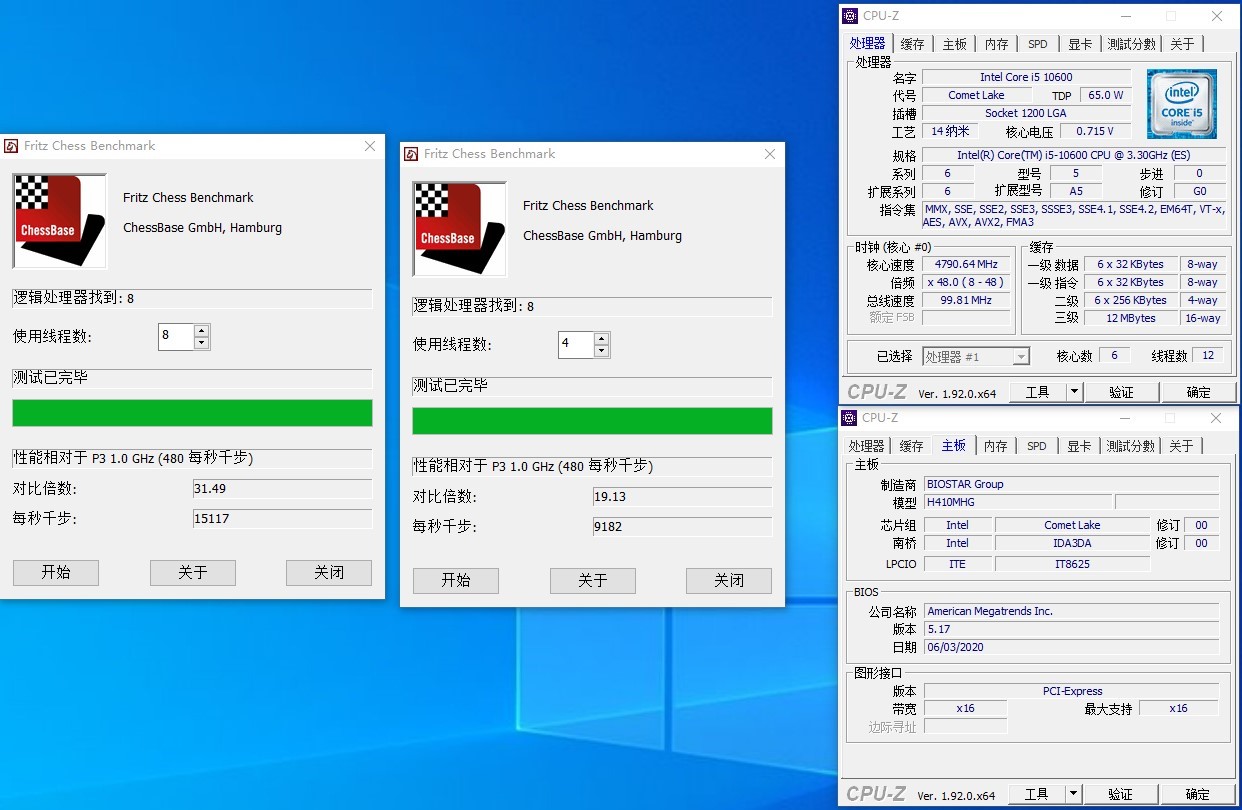The height and width of the screenshot is (810, 1242).
Task: Click green progress bar in left Fritz window
Action: click(x=192, y=413)
